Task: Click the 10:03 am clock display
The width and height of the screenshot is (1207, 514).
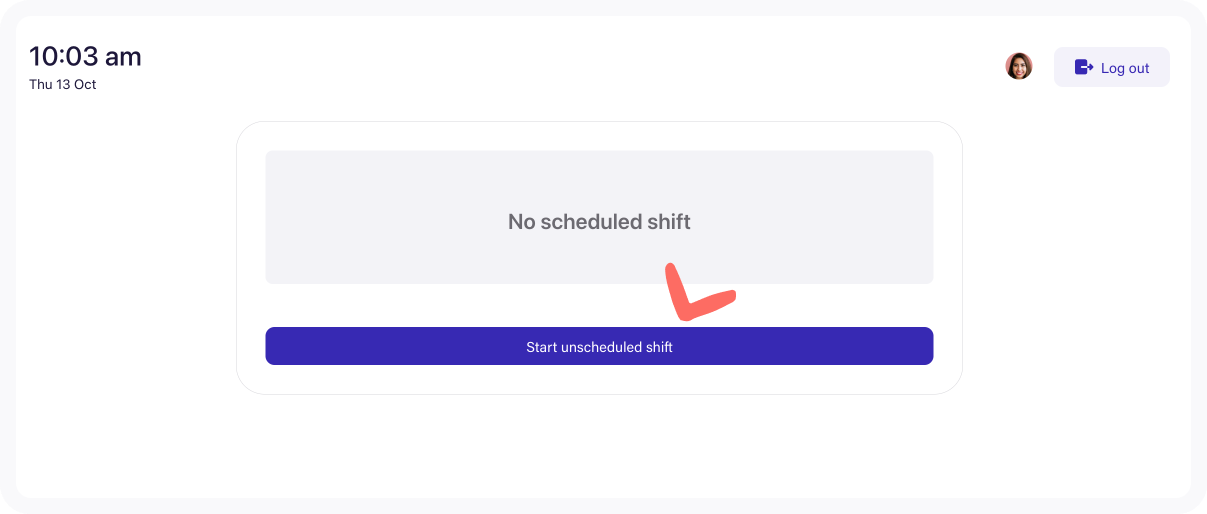Action: coord(85,56)
